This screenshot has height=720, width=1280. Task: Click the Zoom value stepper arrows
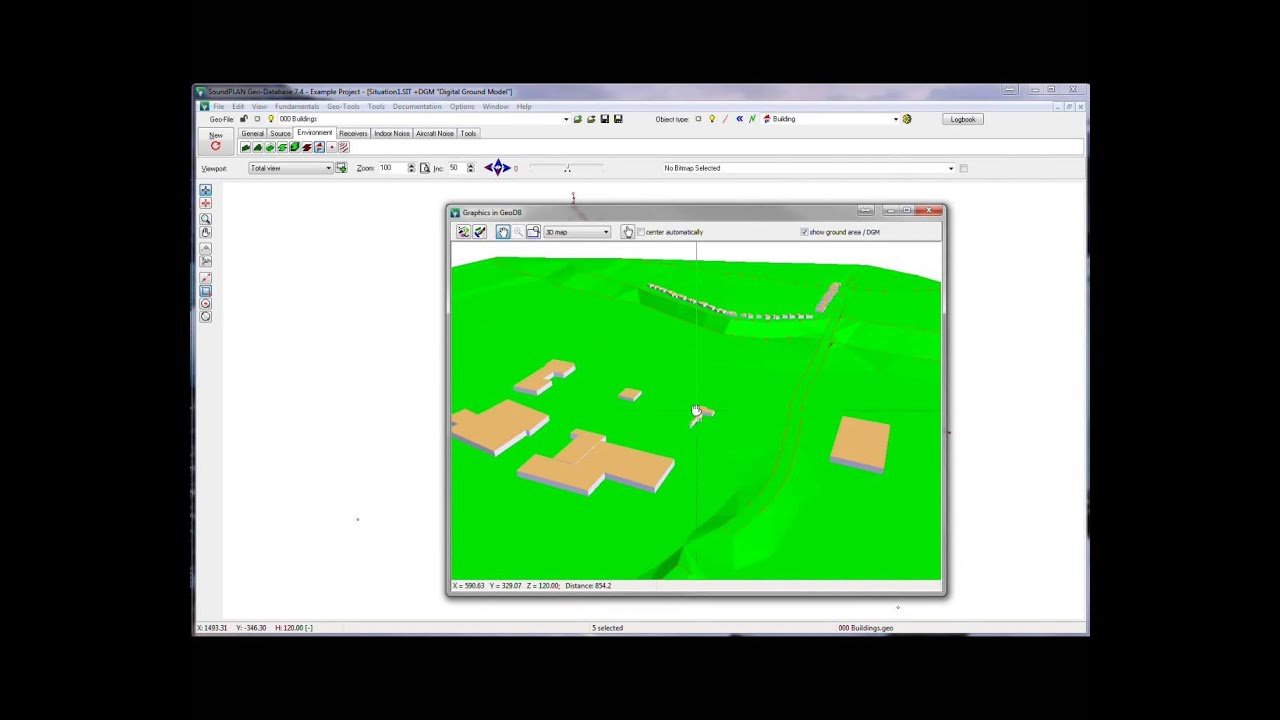(x=411, y=168)
